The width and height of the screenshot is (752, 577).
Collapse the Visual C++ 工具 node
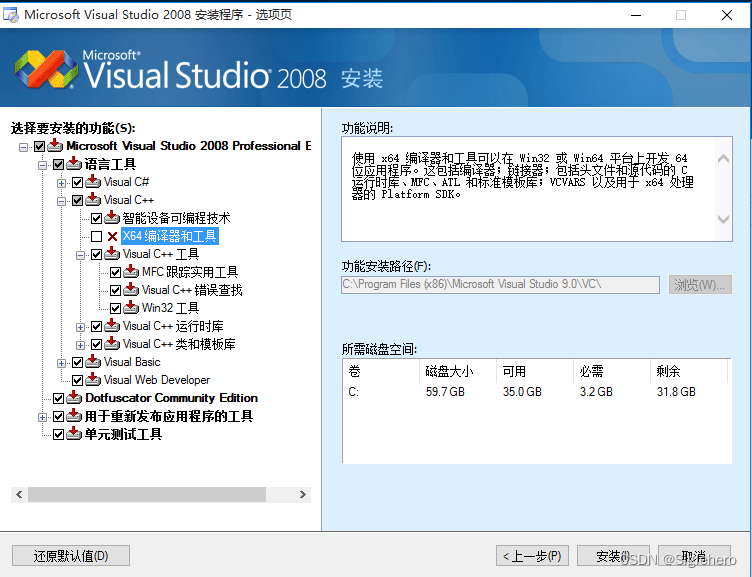(x=81, y=254)
